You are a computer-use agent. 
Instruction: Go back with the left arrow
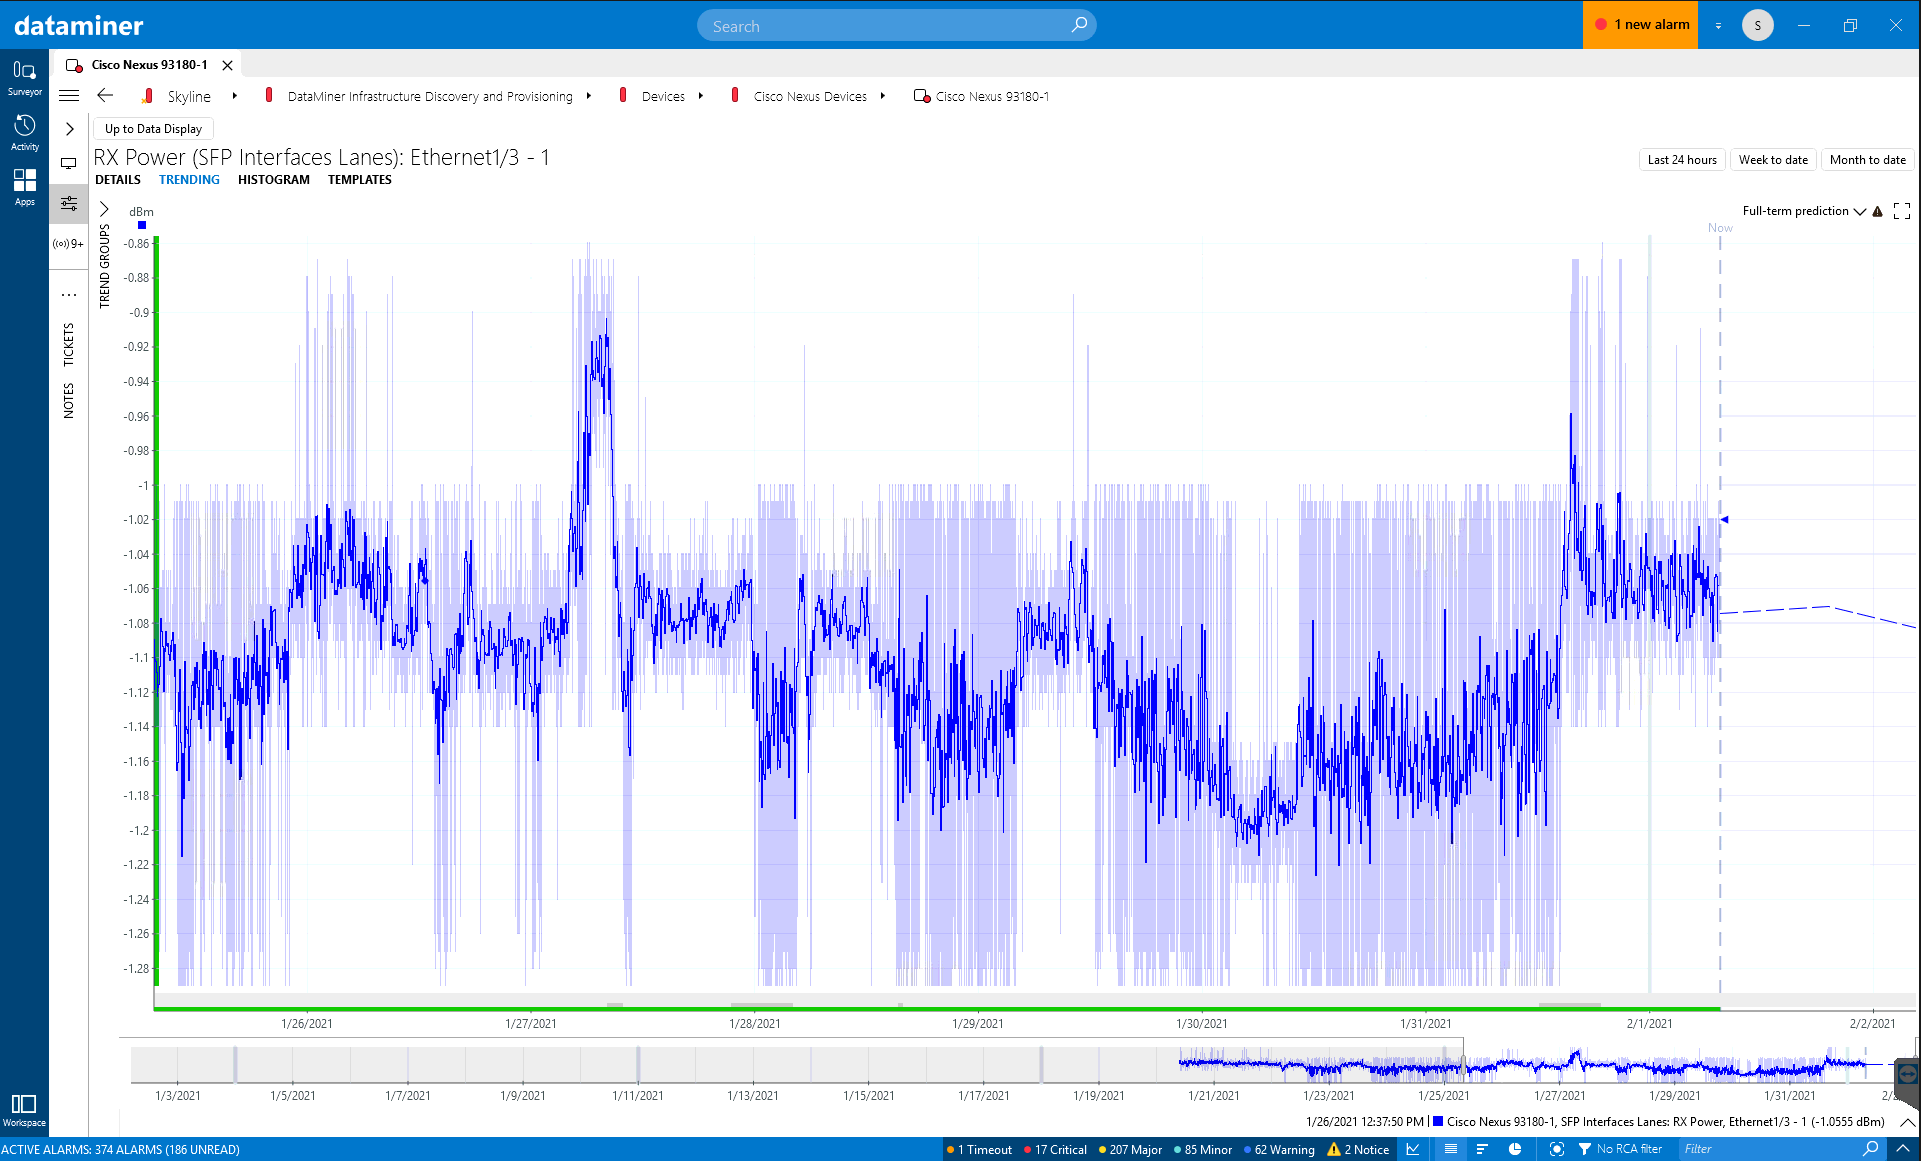(105, 96)
